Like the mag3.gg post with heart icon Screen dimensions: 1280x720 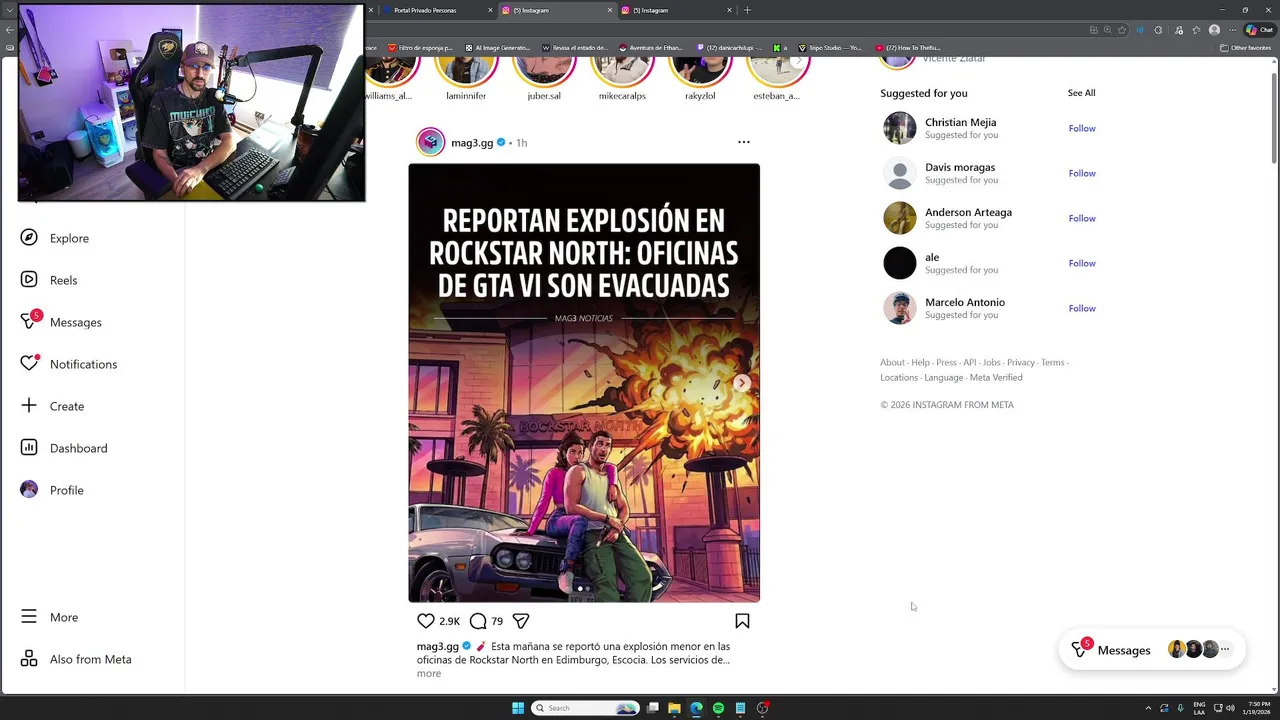point(426,621)
